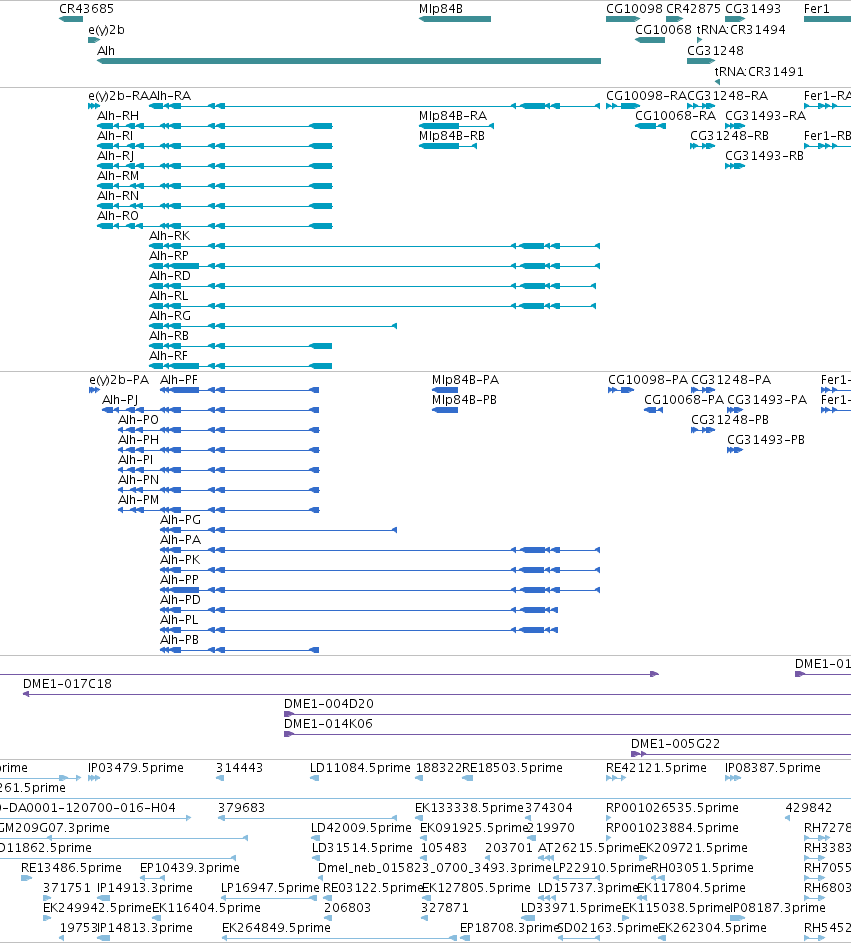Select the Alh-RM transcript label
Image resolution: width=851 pixels, height=943 pixels.
coord(118,176)
